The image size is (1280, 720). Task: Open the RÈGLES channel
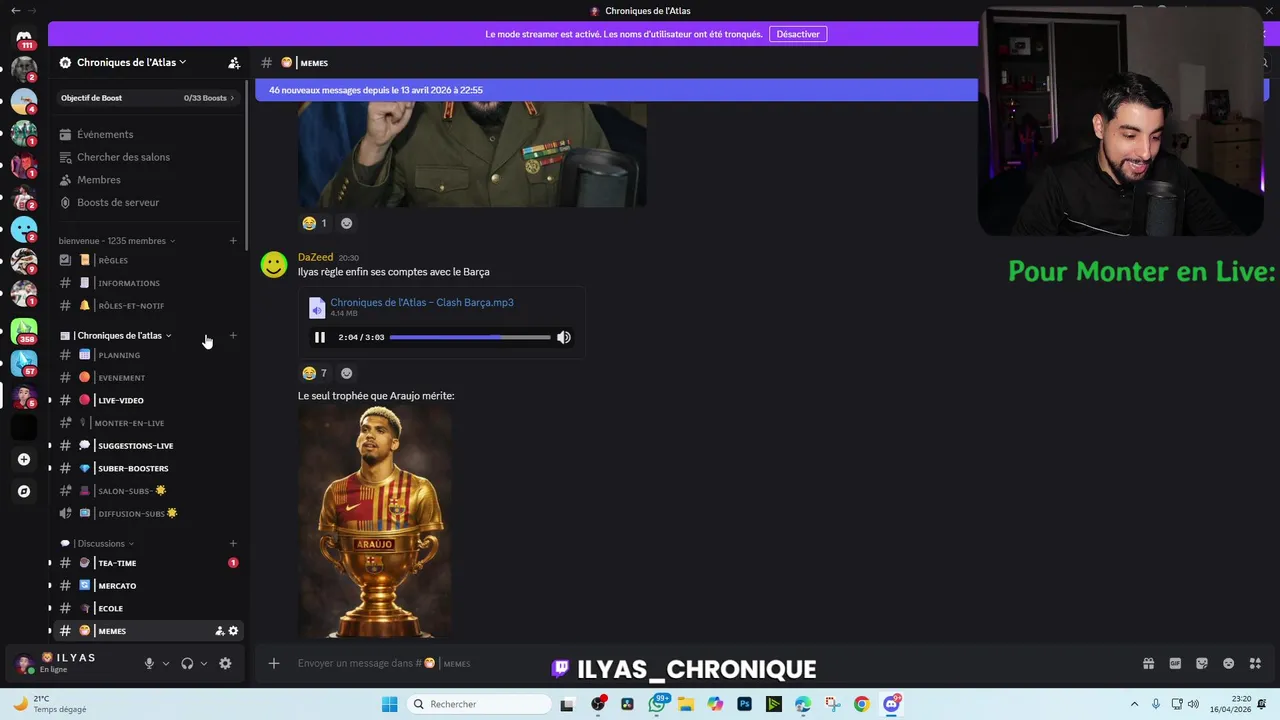coord(147,260)
